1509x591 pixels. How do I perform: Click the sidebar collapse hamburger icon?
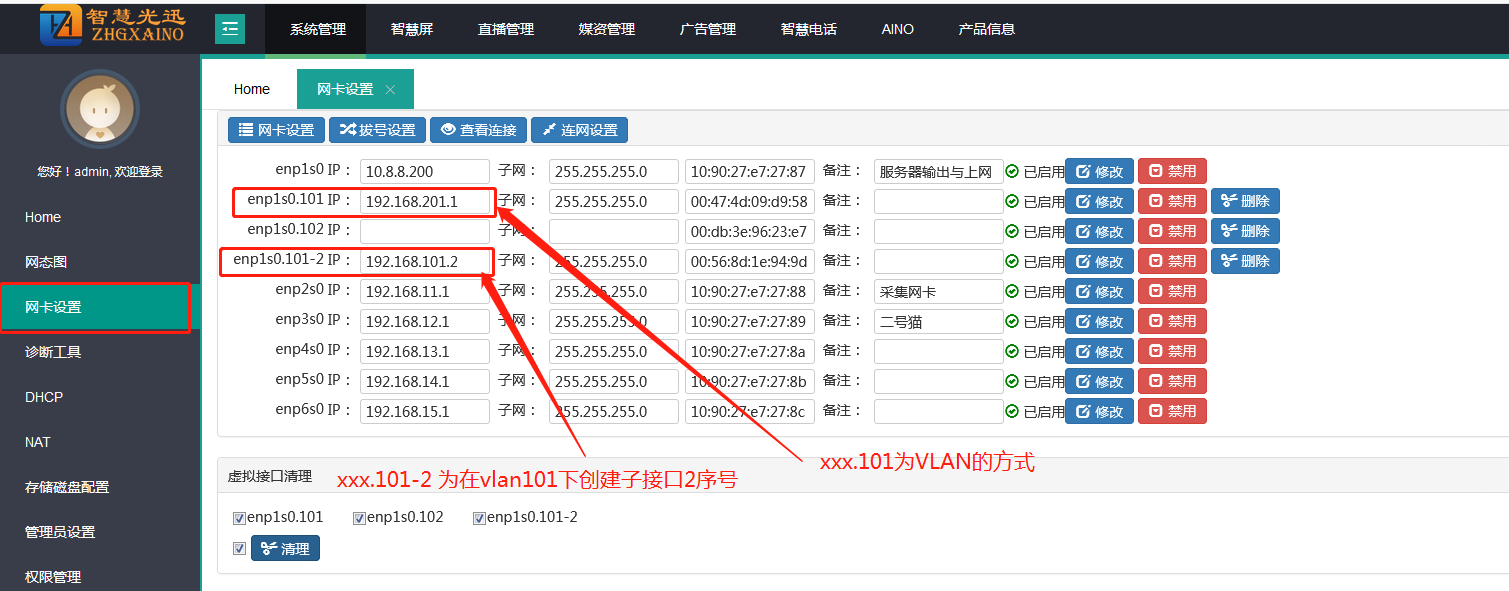click(x=229, y=29)
